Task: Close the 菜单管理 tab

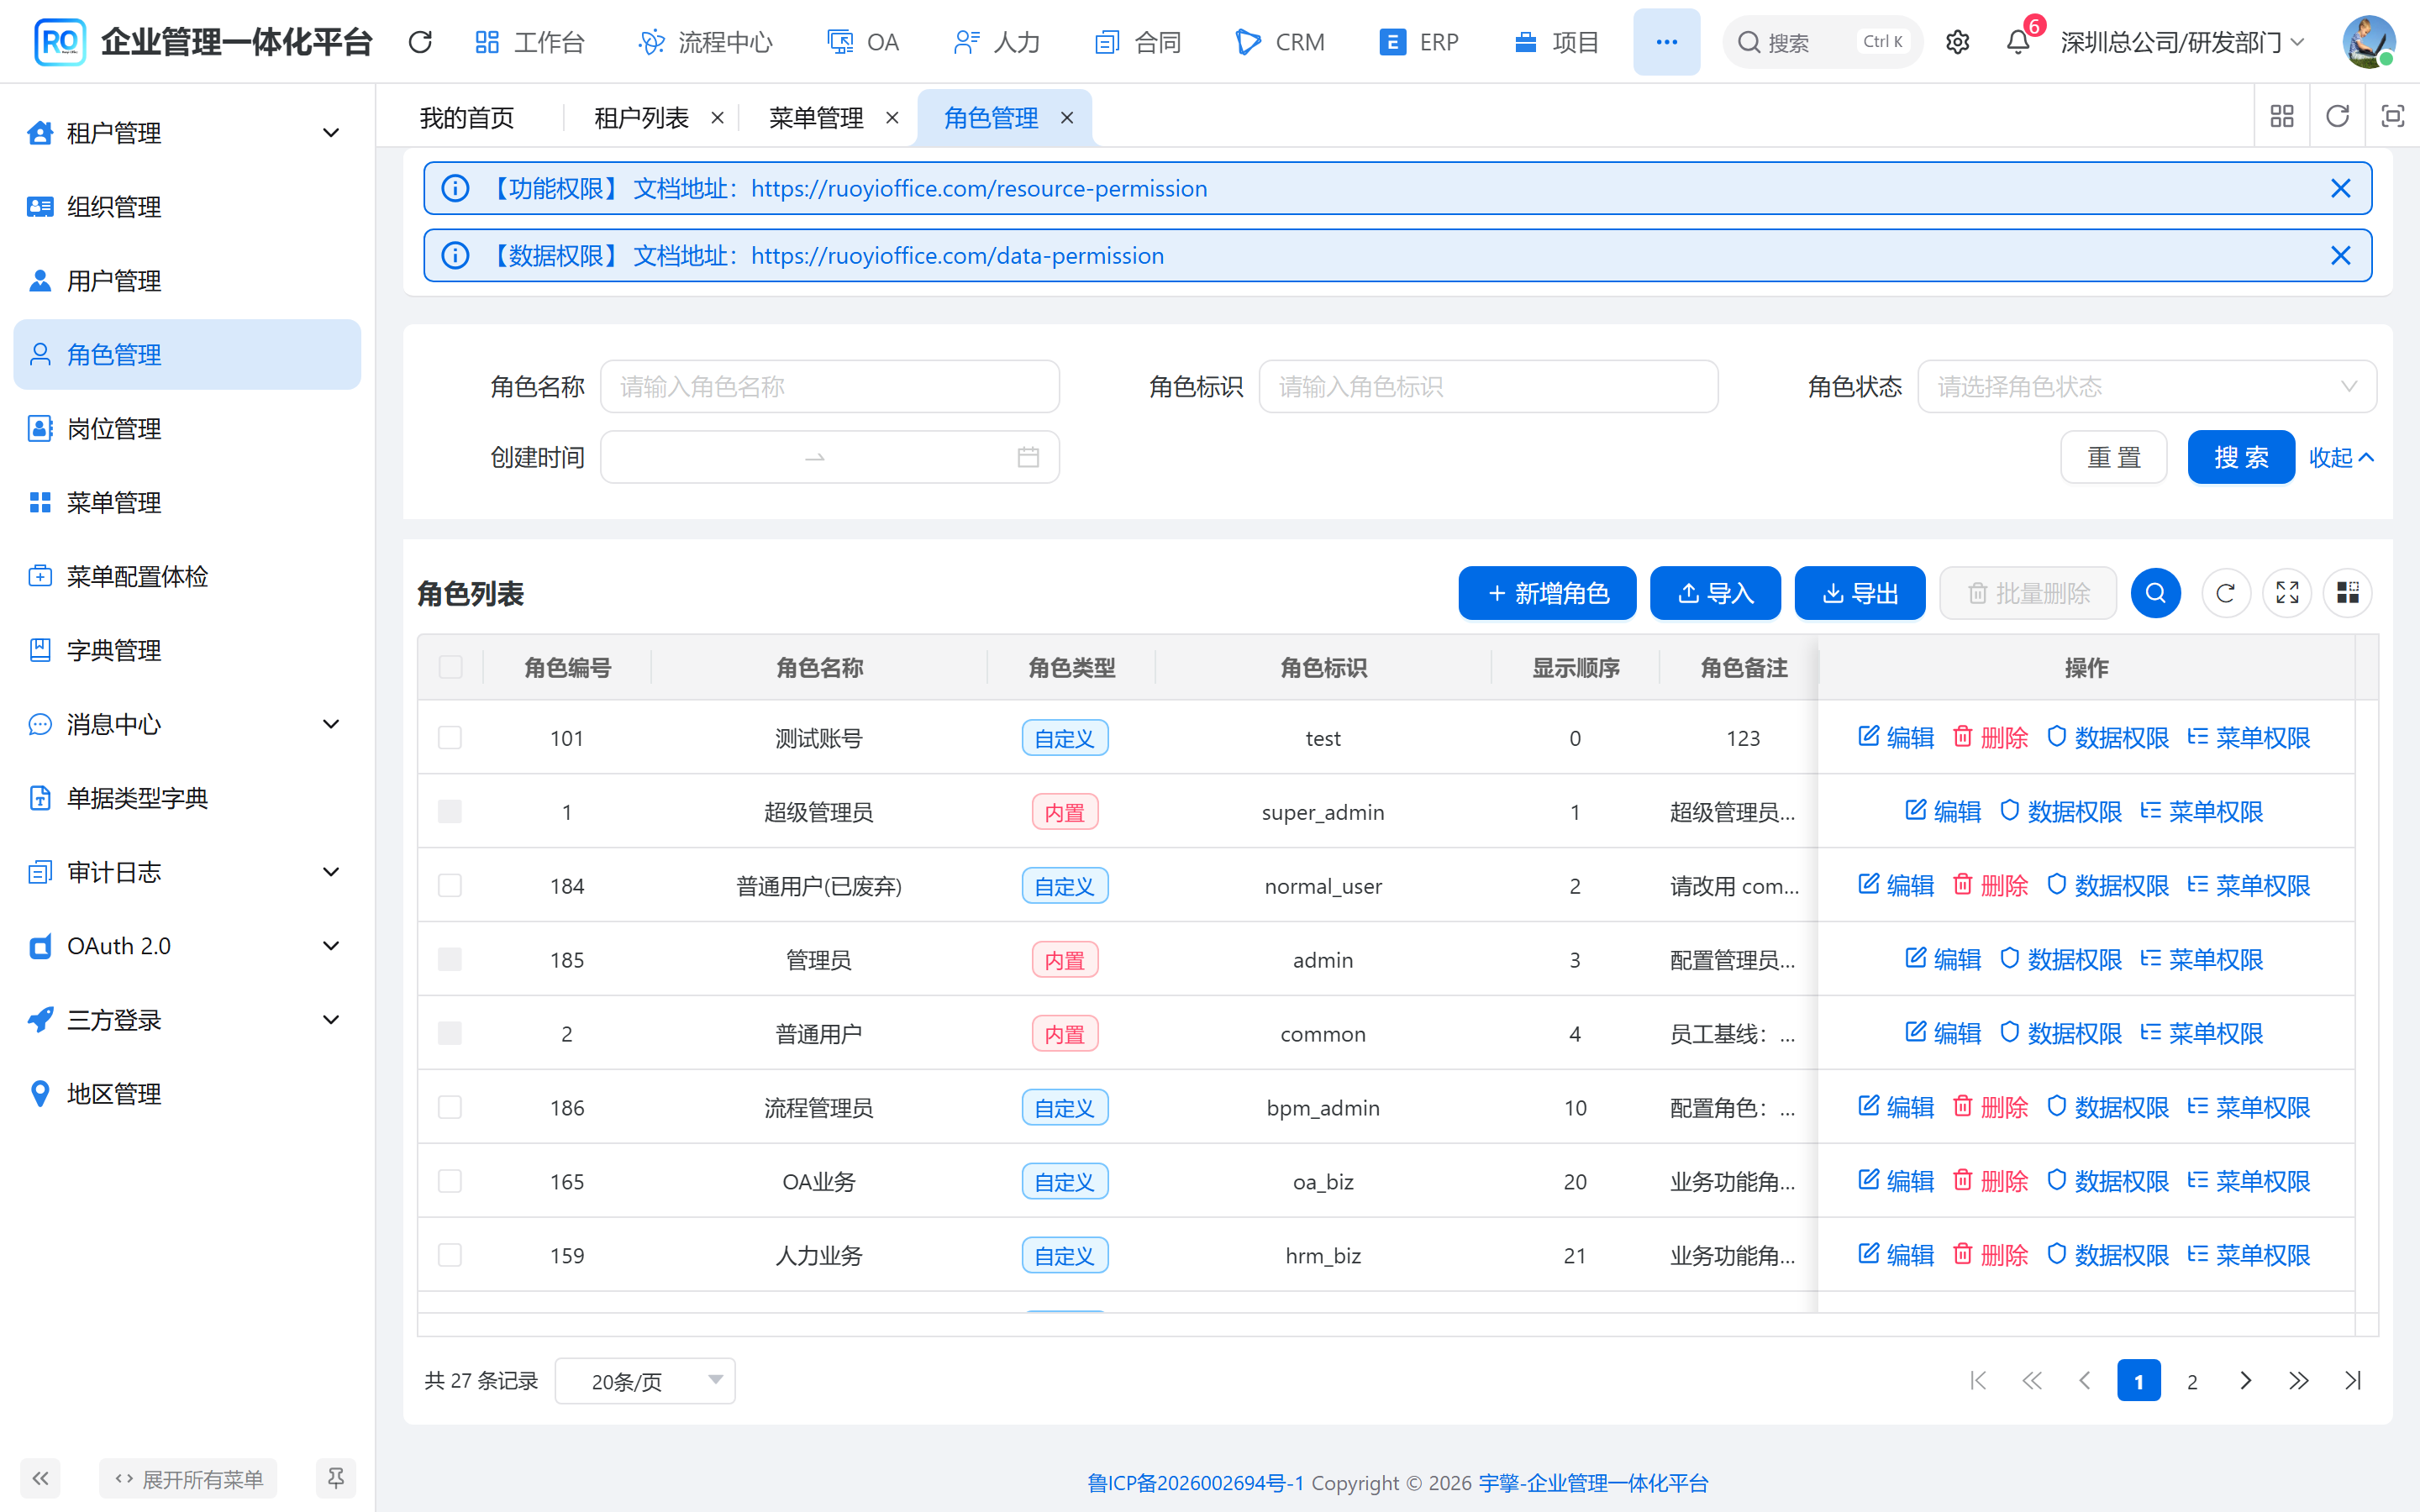Action: point(892,118)
